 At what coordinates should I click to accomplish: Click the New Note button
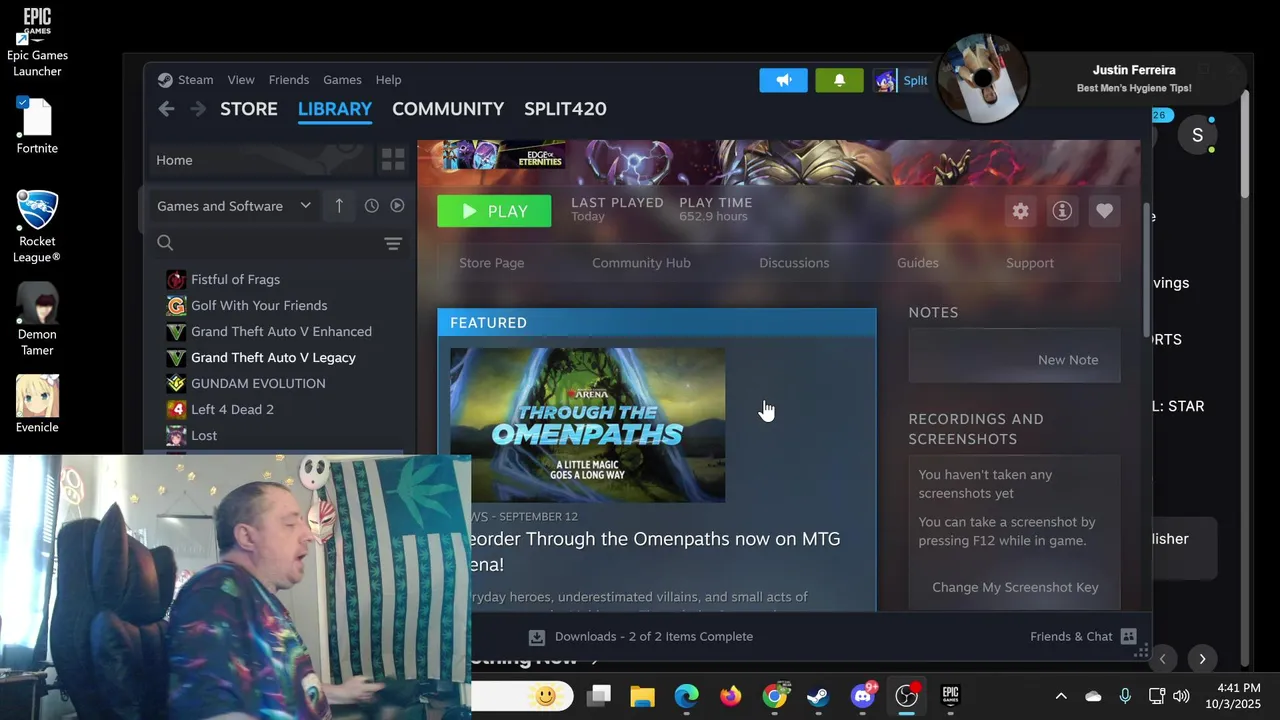[x=1067, y=360]
